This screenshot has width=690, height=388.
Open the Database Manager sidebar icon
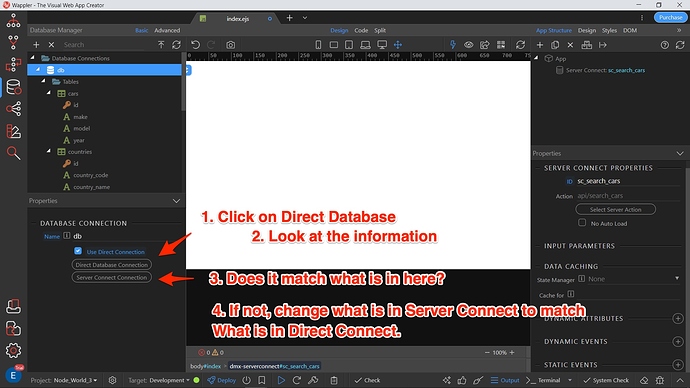click(13, 87)
